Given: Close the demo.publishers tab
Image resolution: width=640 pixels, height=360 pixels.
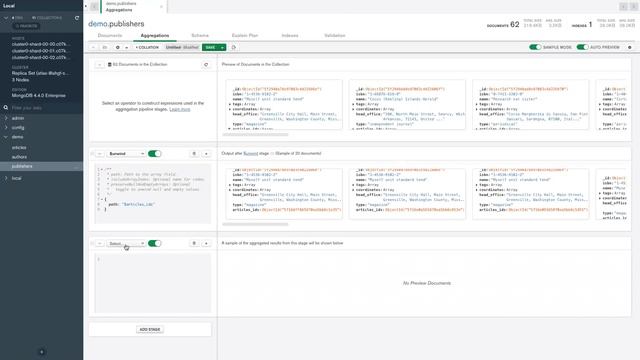Looking at the screenshot, I should [x=161, y=7].
